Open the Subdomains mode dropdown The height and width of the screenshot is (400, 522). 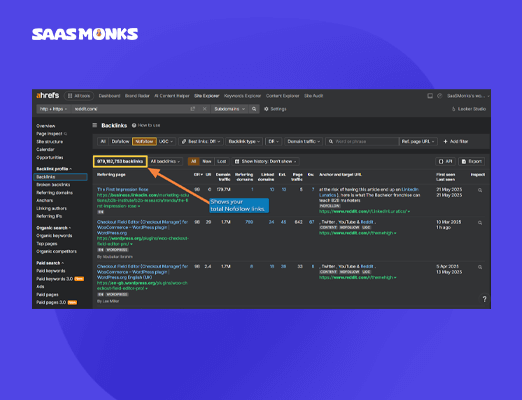coord(229,109)
